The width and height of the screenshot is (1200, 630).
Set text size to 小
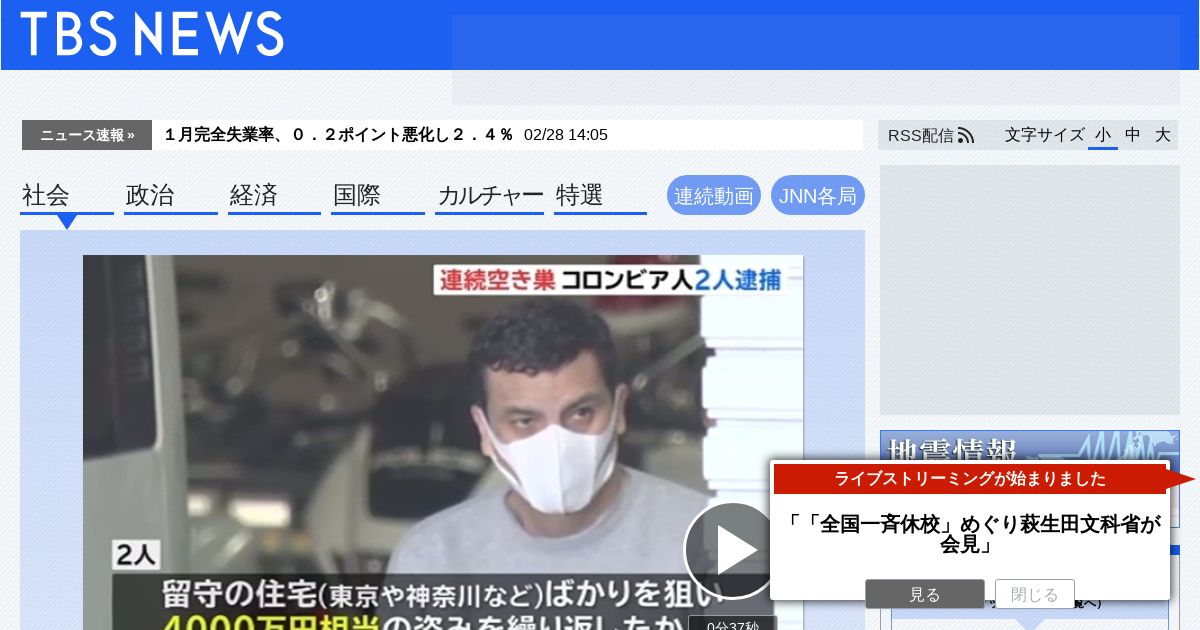pyautogui.click(x=1103, y=135)
